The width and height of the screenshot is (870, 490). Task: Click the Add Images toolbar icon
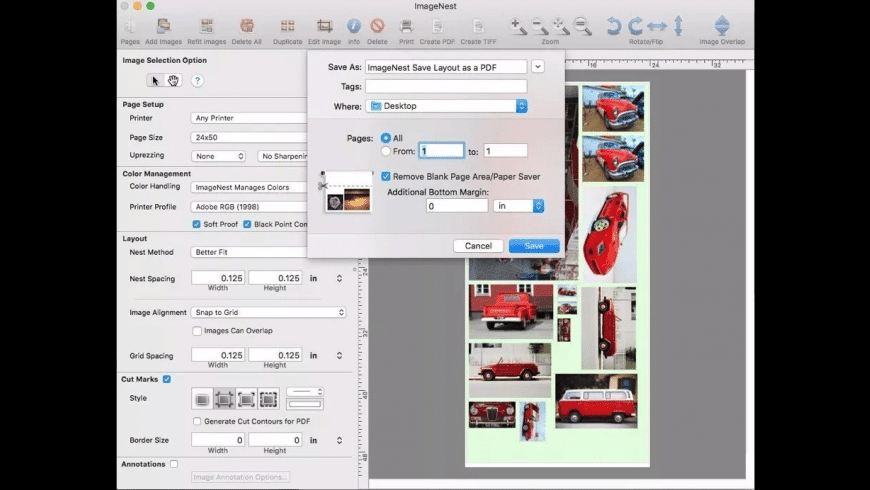coord(163,26)
